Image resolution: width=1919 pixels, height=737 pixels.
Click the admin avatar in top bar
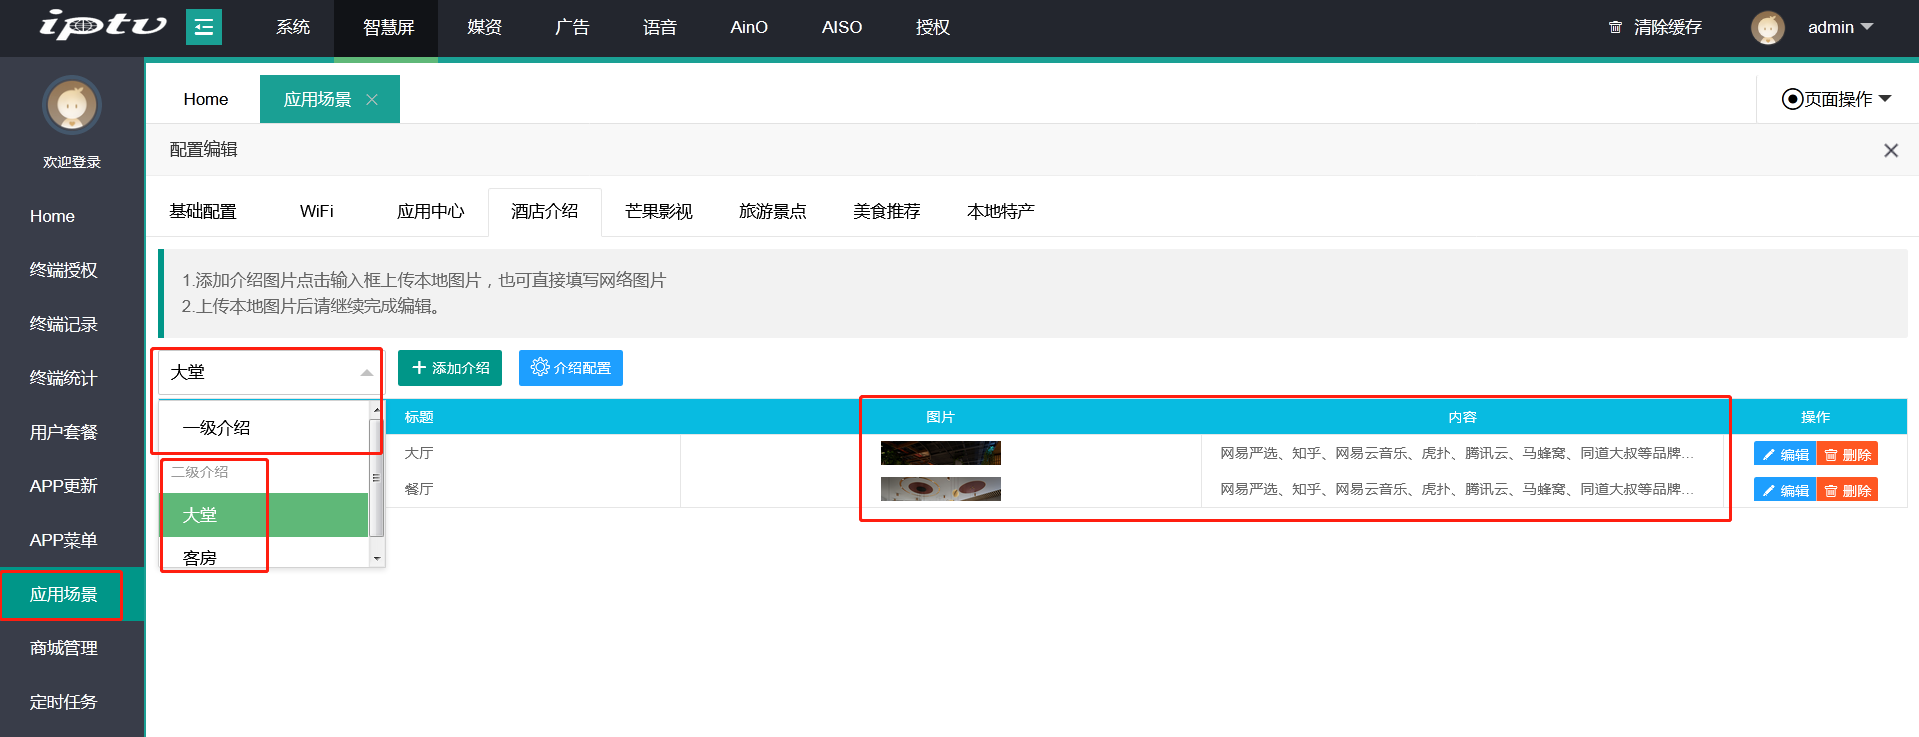1767,27
